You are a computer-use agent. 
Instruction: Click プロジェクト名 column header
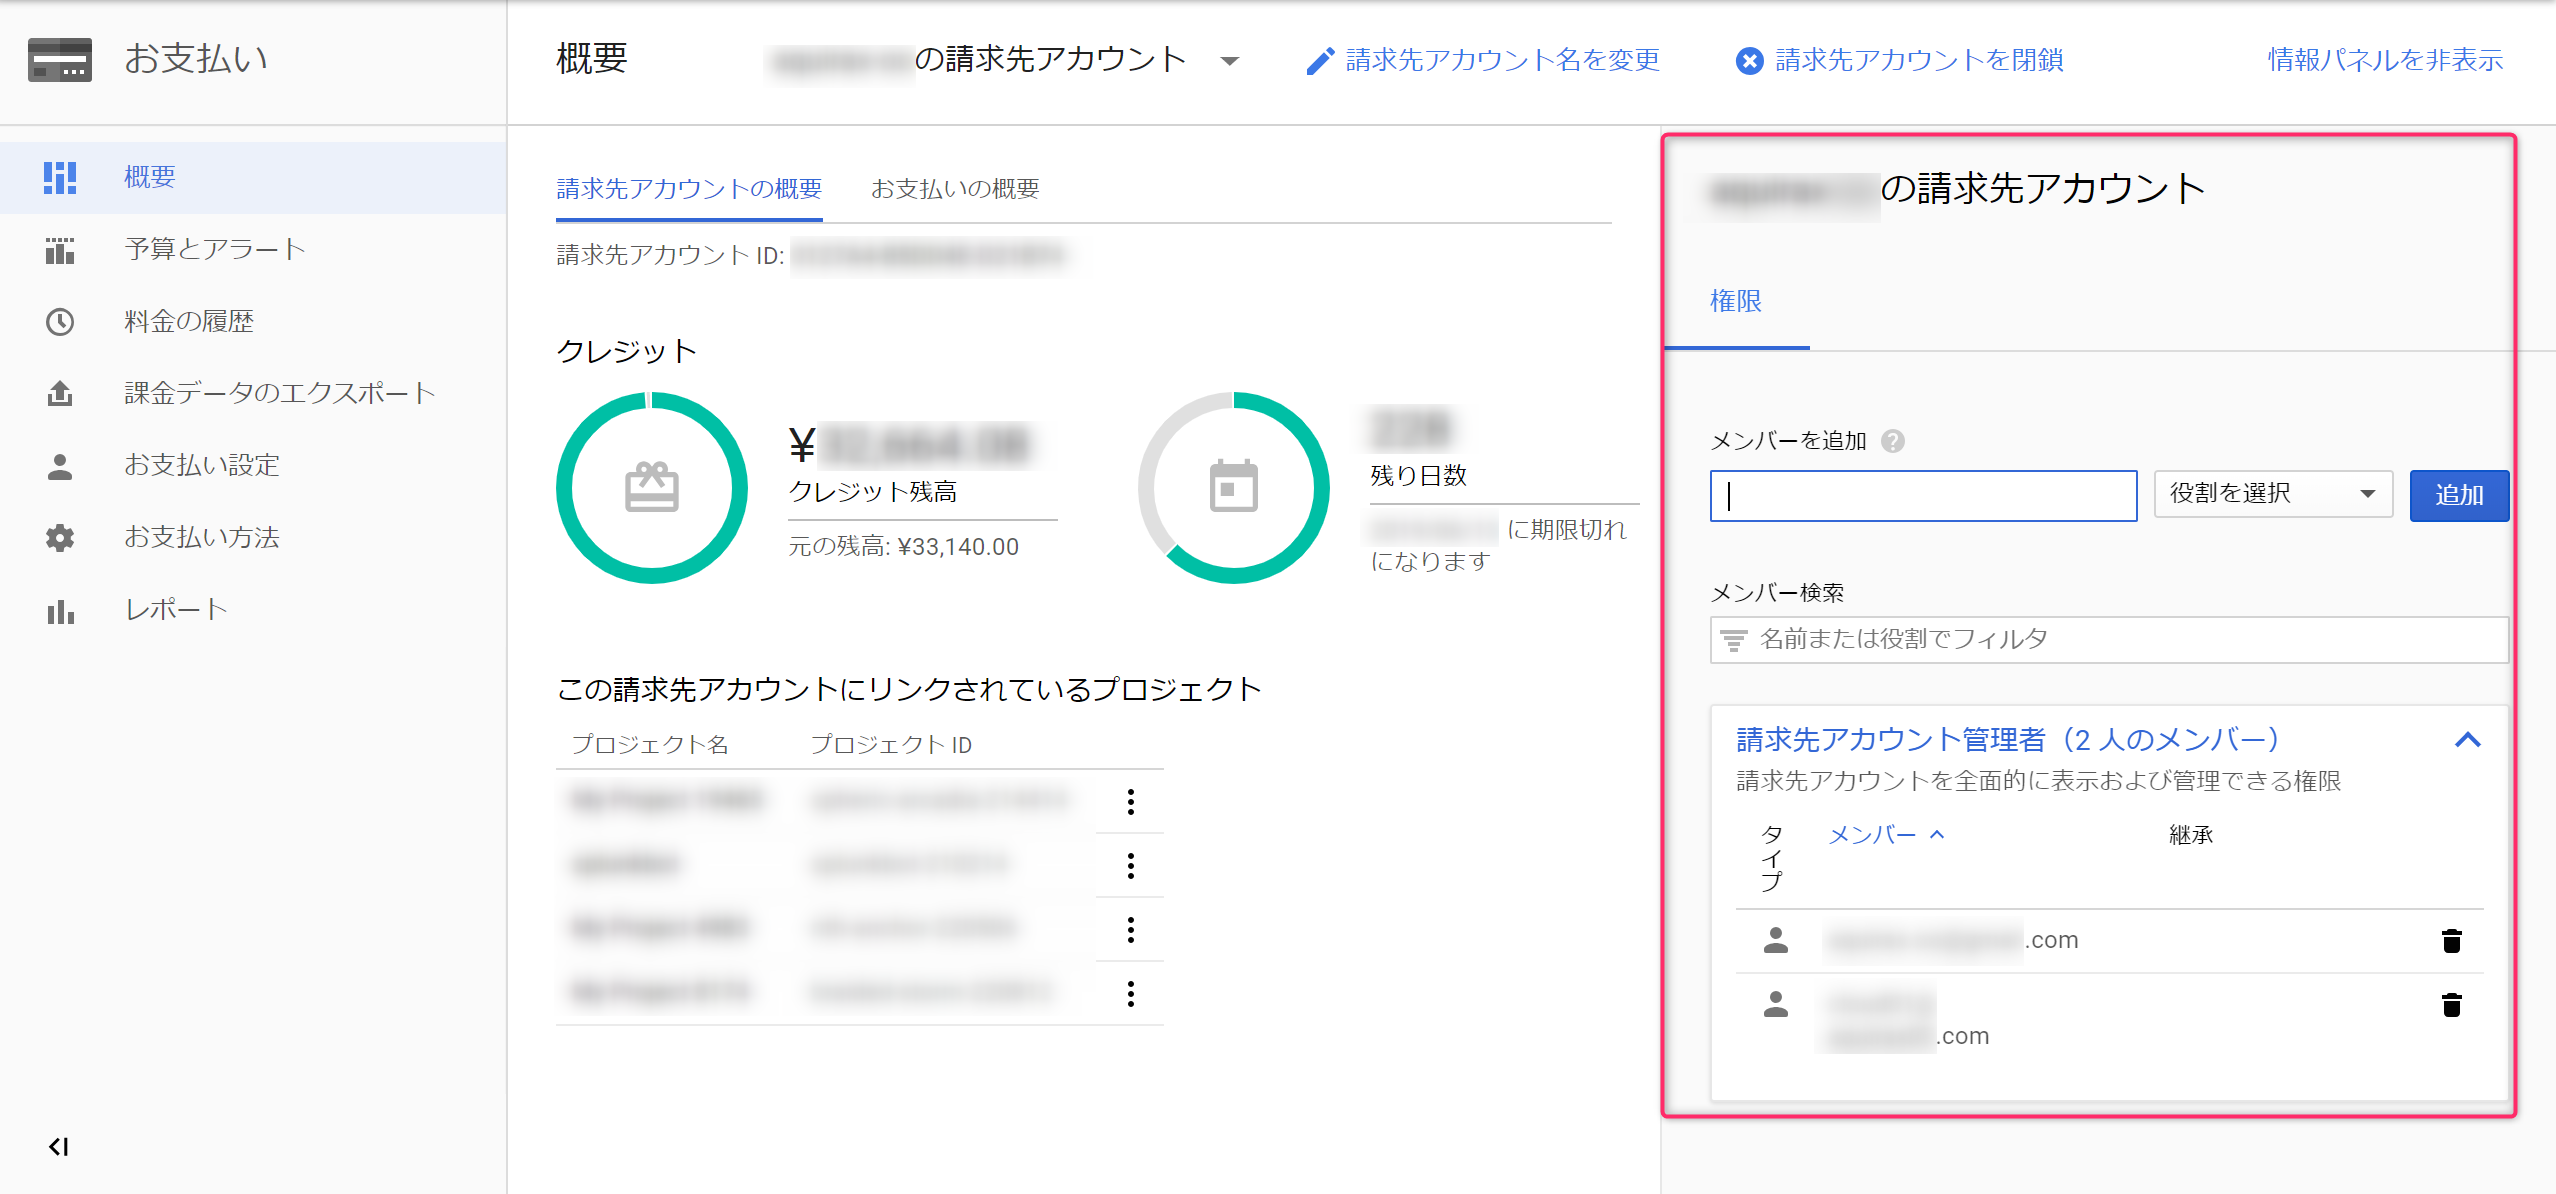click(650, 745)
